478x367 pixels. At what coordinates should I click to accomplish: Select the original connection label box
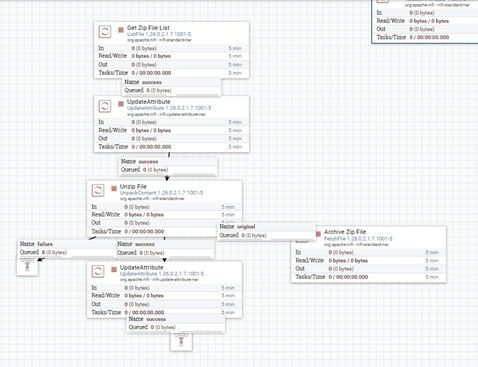[267, 231]
